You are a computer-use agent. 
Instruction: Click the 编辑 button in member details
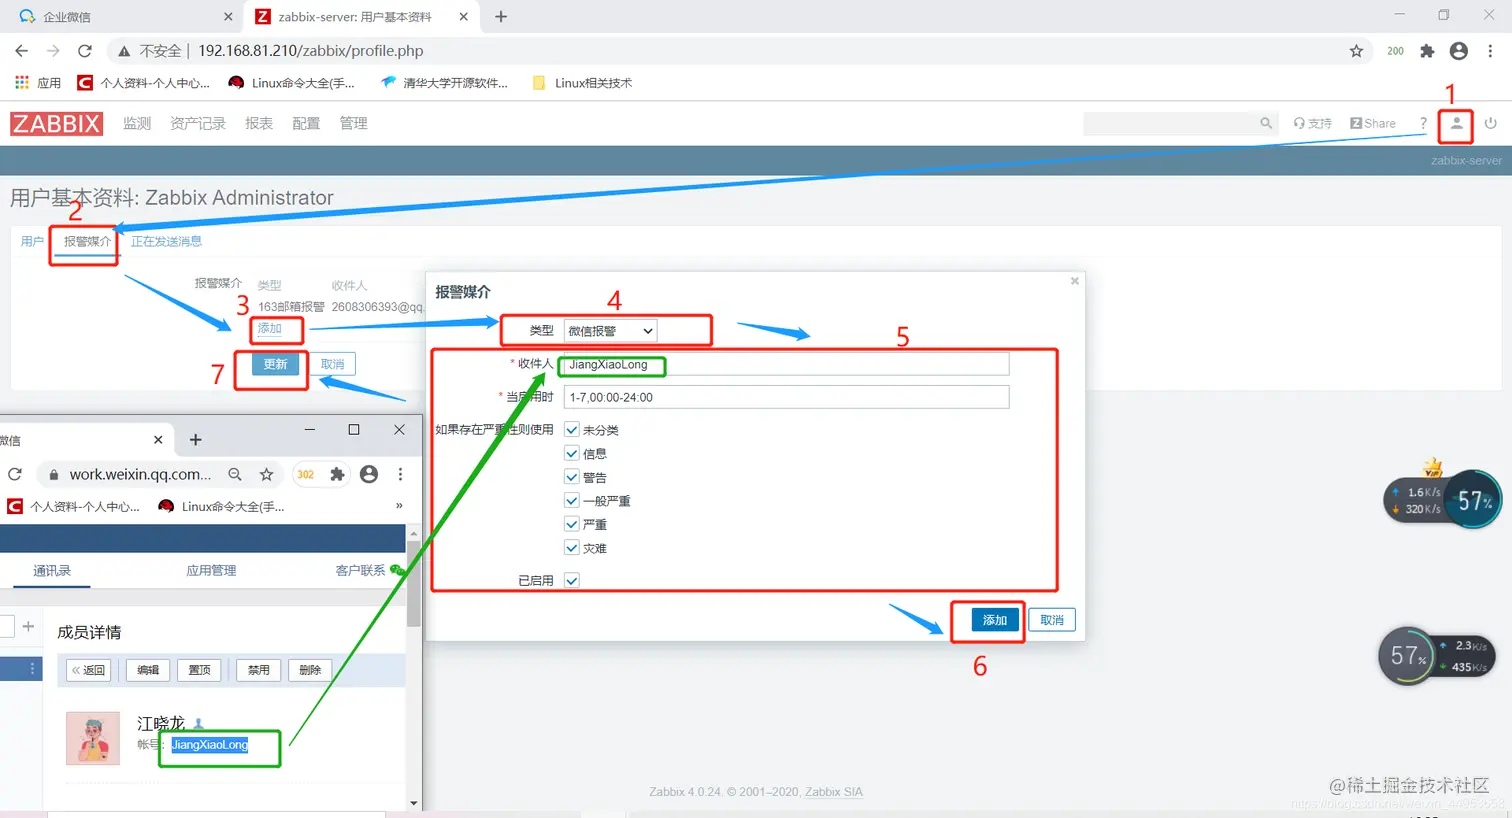pyautogui.click(x=148, y=670)
